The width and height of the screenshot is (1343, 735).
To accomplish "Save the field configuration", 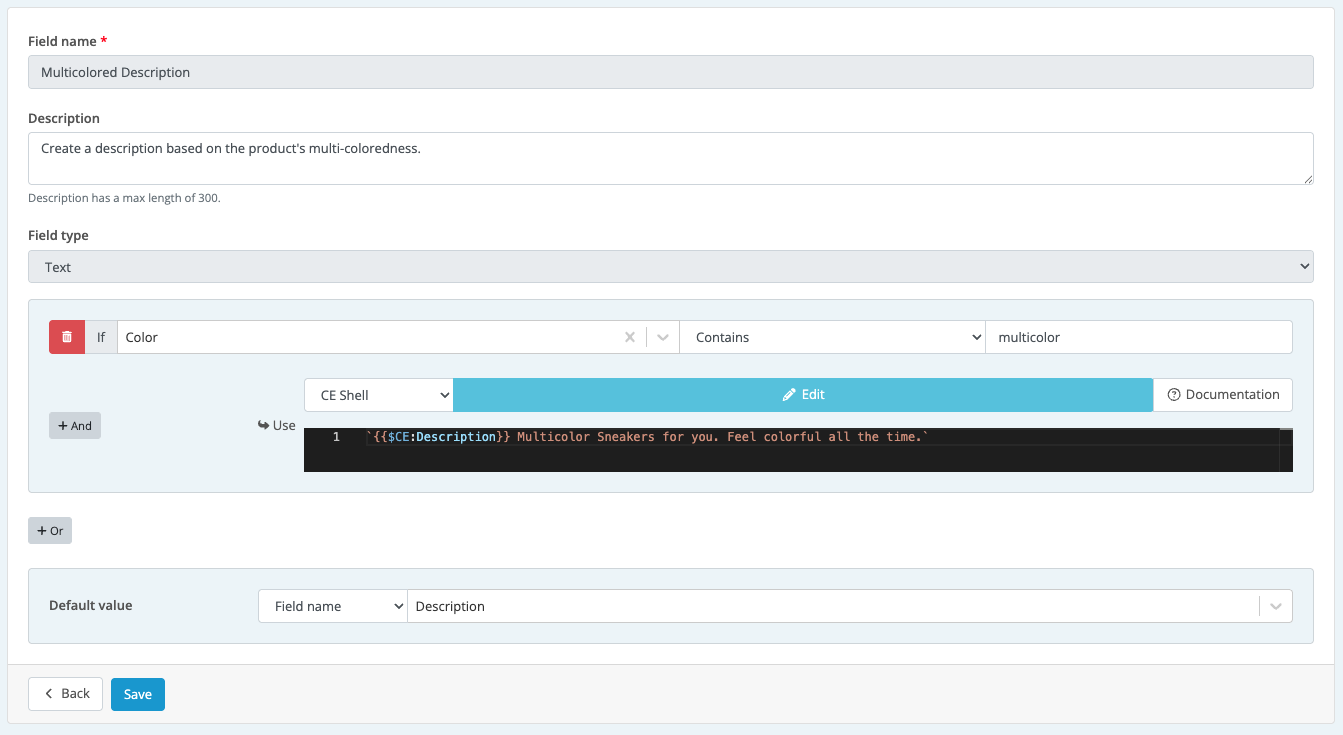I will (137, 693).
